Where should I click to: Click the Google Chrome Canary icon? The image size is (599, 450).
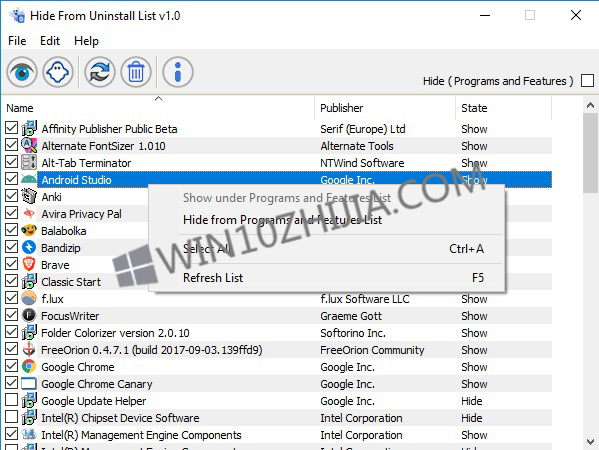[x=29, y=384]
